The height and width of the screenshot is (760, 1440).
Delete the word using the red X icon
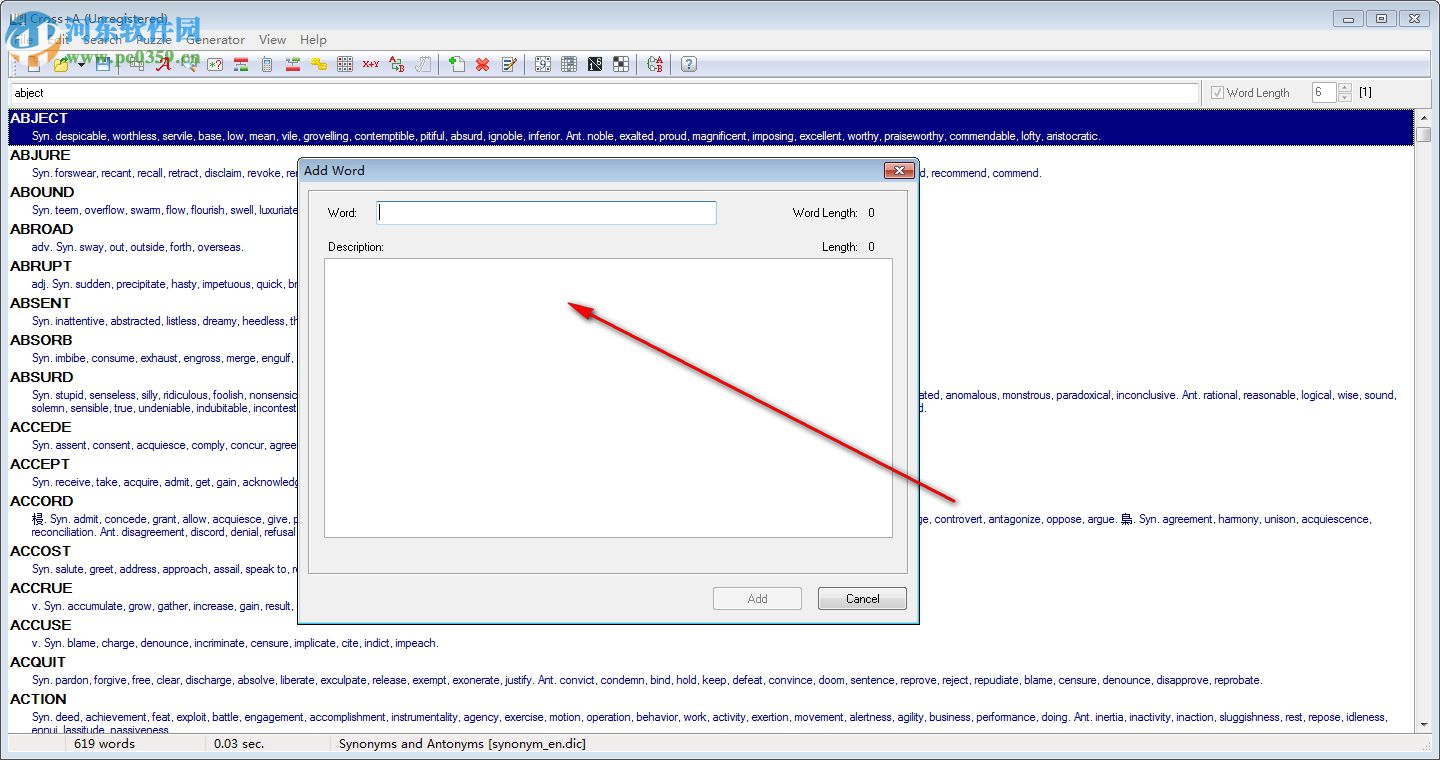pos(483,64)
